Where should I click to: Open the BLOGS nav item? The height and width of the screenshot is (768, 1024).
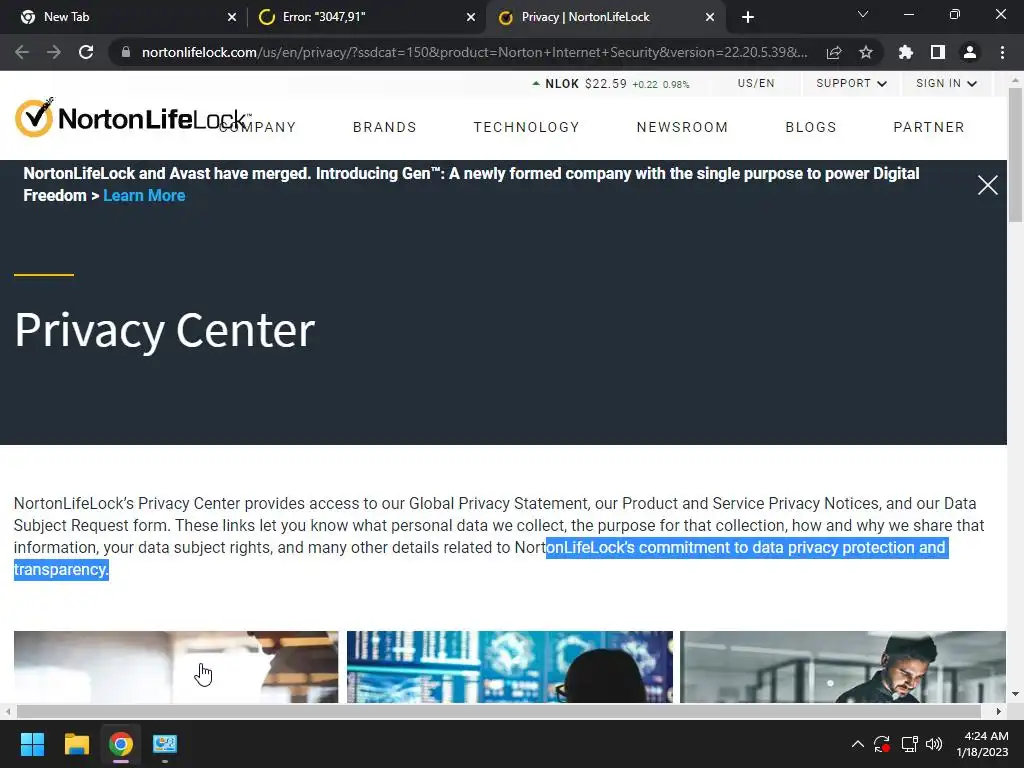click(810, 127)
